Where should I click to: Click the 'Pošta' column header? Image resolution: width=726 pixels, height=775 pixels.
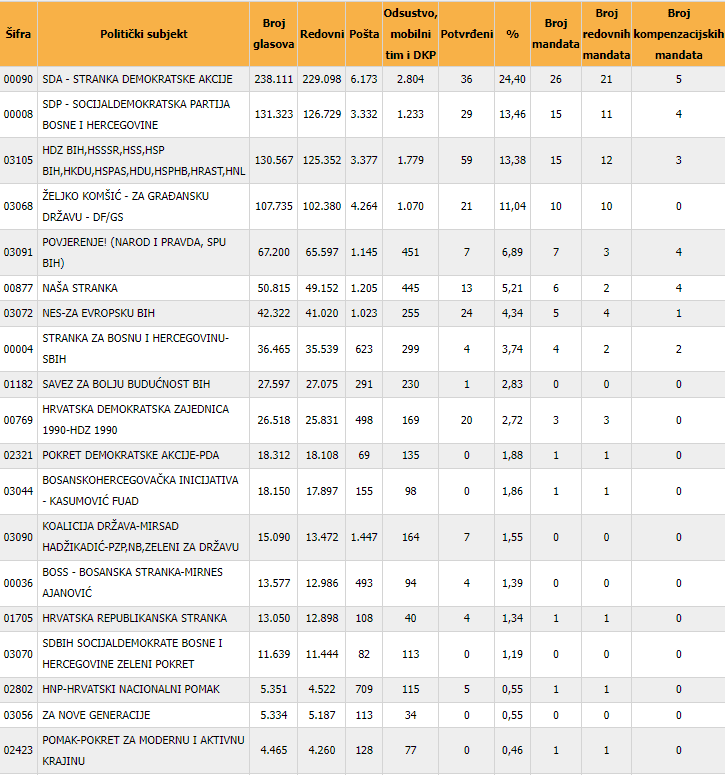point(364,34)
